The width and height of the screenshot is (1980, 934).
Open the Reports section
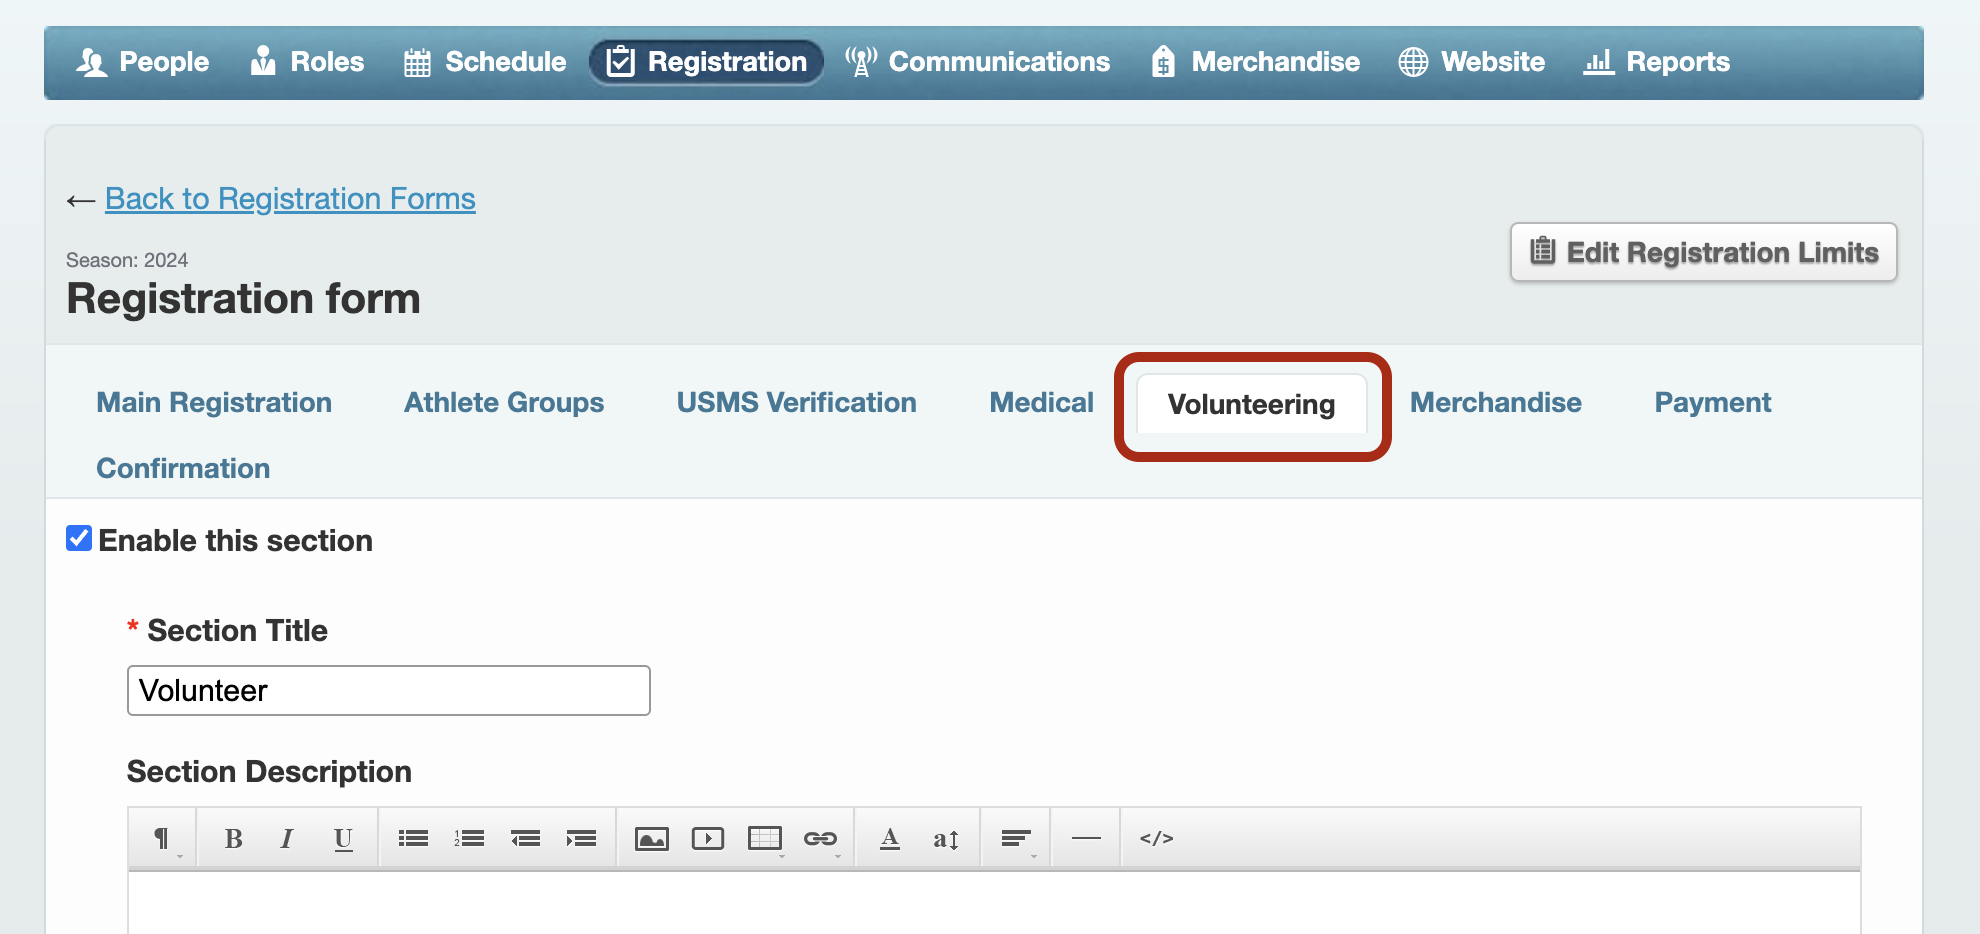click(1656, 62)
